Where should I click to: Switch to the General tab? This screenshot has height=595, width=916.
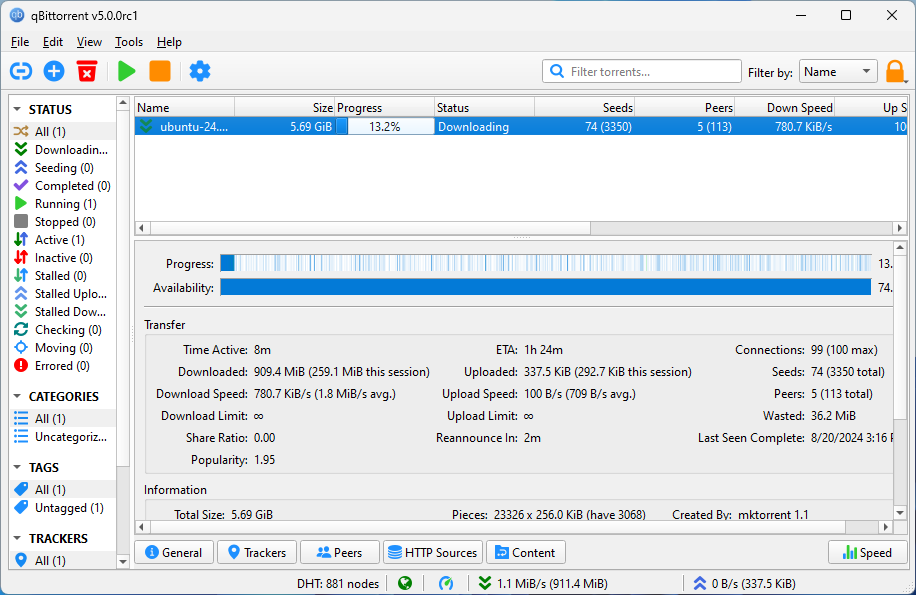point(174,552)
